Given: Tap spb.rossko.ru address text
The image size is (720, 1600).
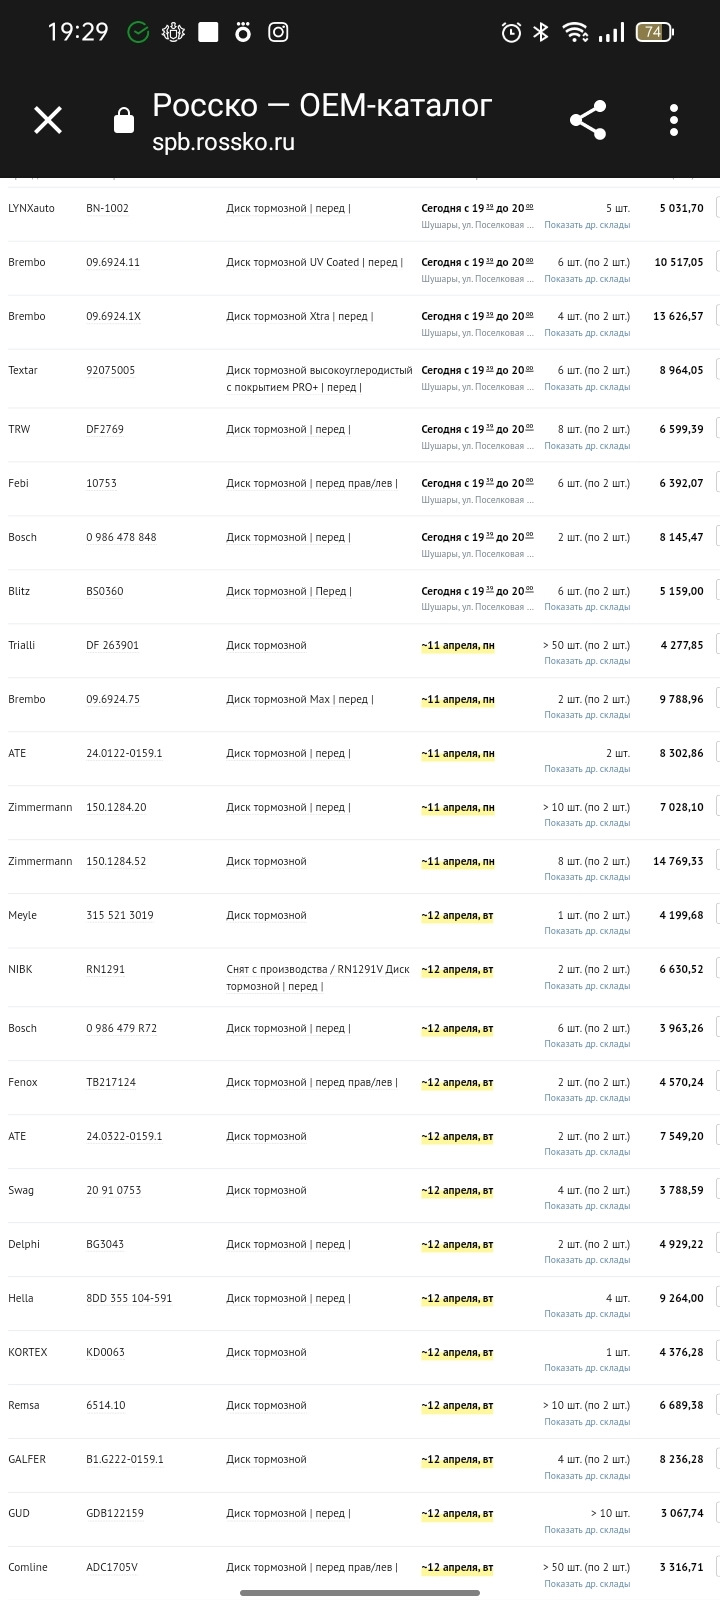Looking at the screenshot, I should tap(223, 142).
